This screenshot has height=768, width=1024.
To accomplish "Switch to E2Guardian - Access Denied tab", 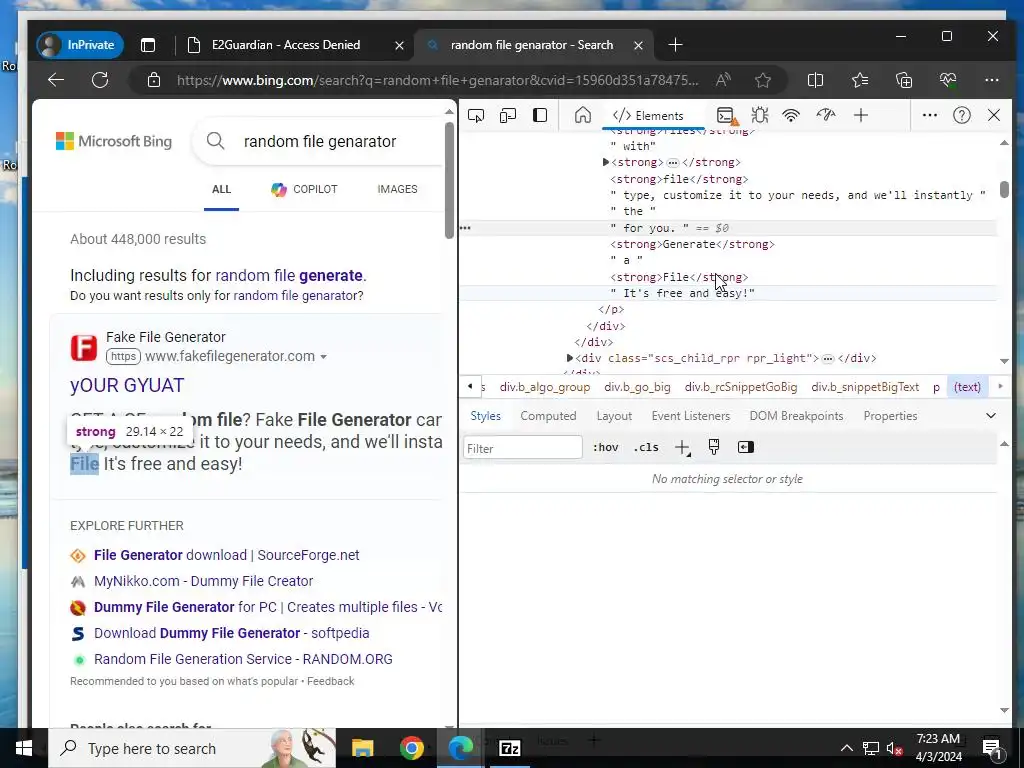I will pyautogui.click(x=286, y=45).
